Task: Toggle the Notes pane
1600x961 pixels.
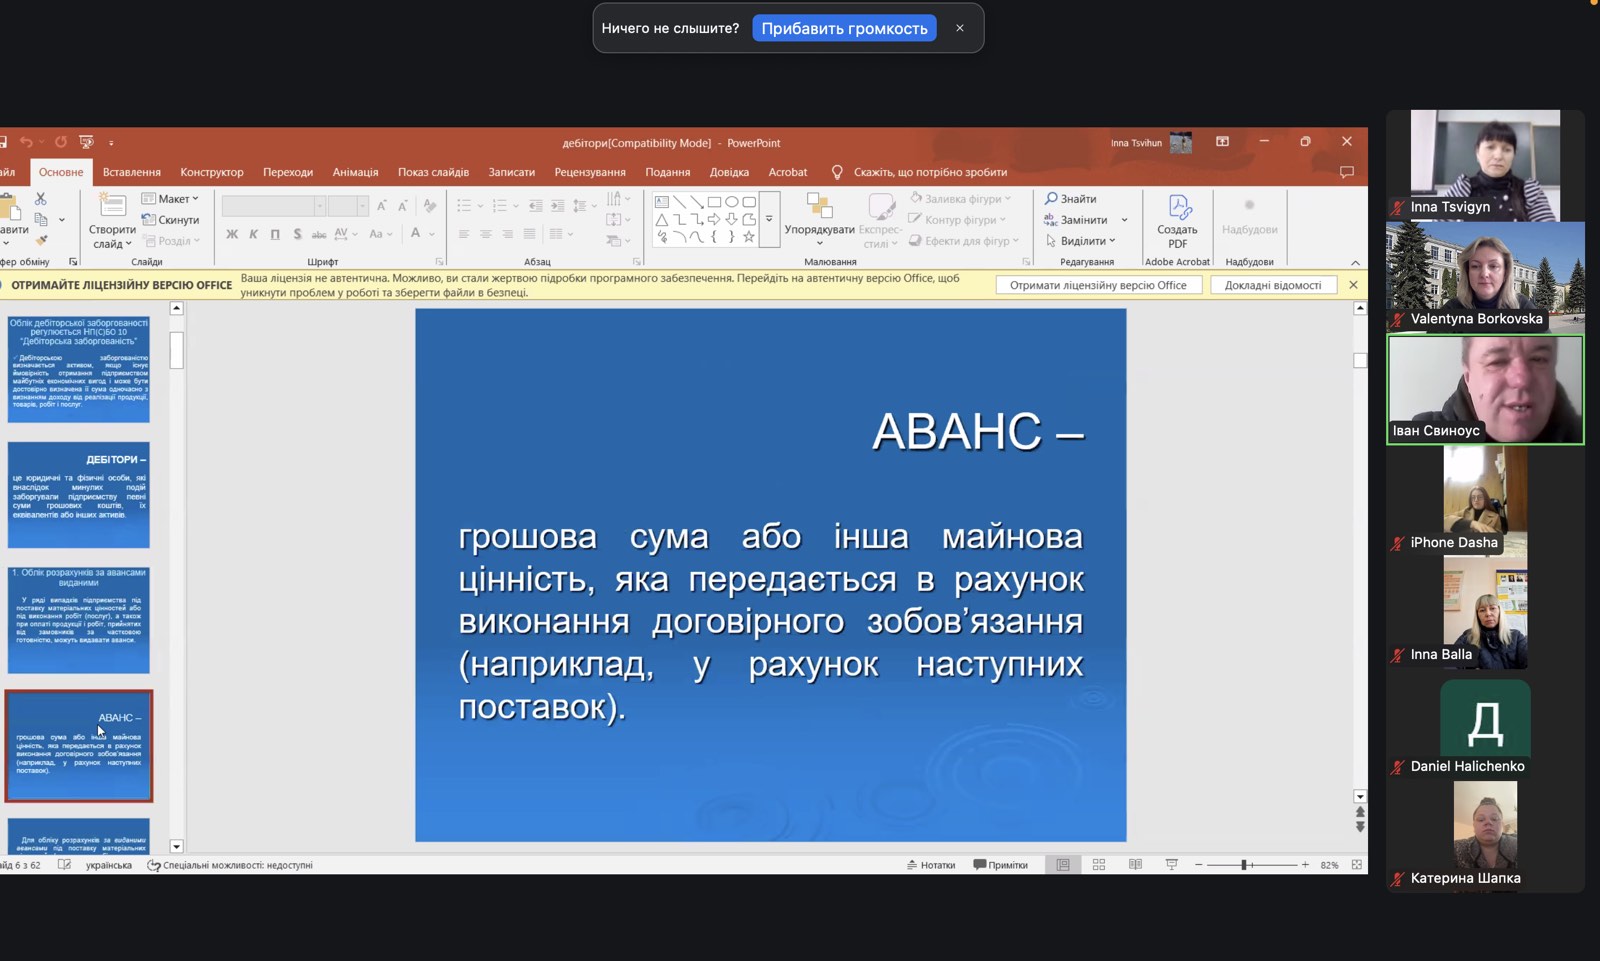Action: click(x=931, y=865)
